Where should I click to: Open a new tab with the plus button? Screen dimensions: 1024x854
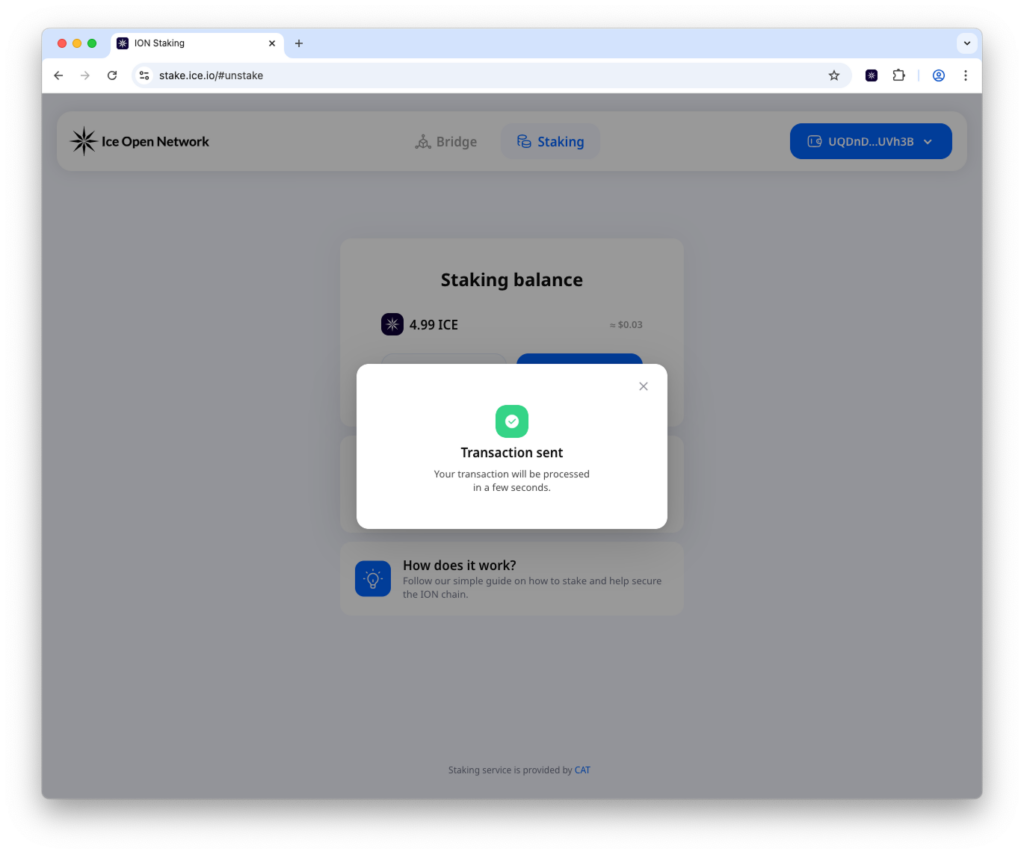point(298,43)
